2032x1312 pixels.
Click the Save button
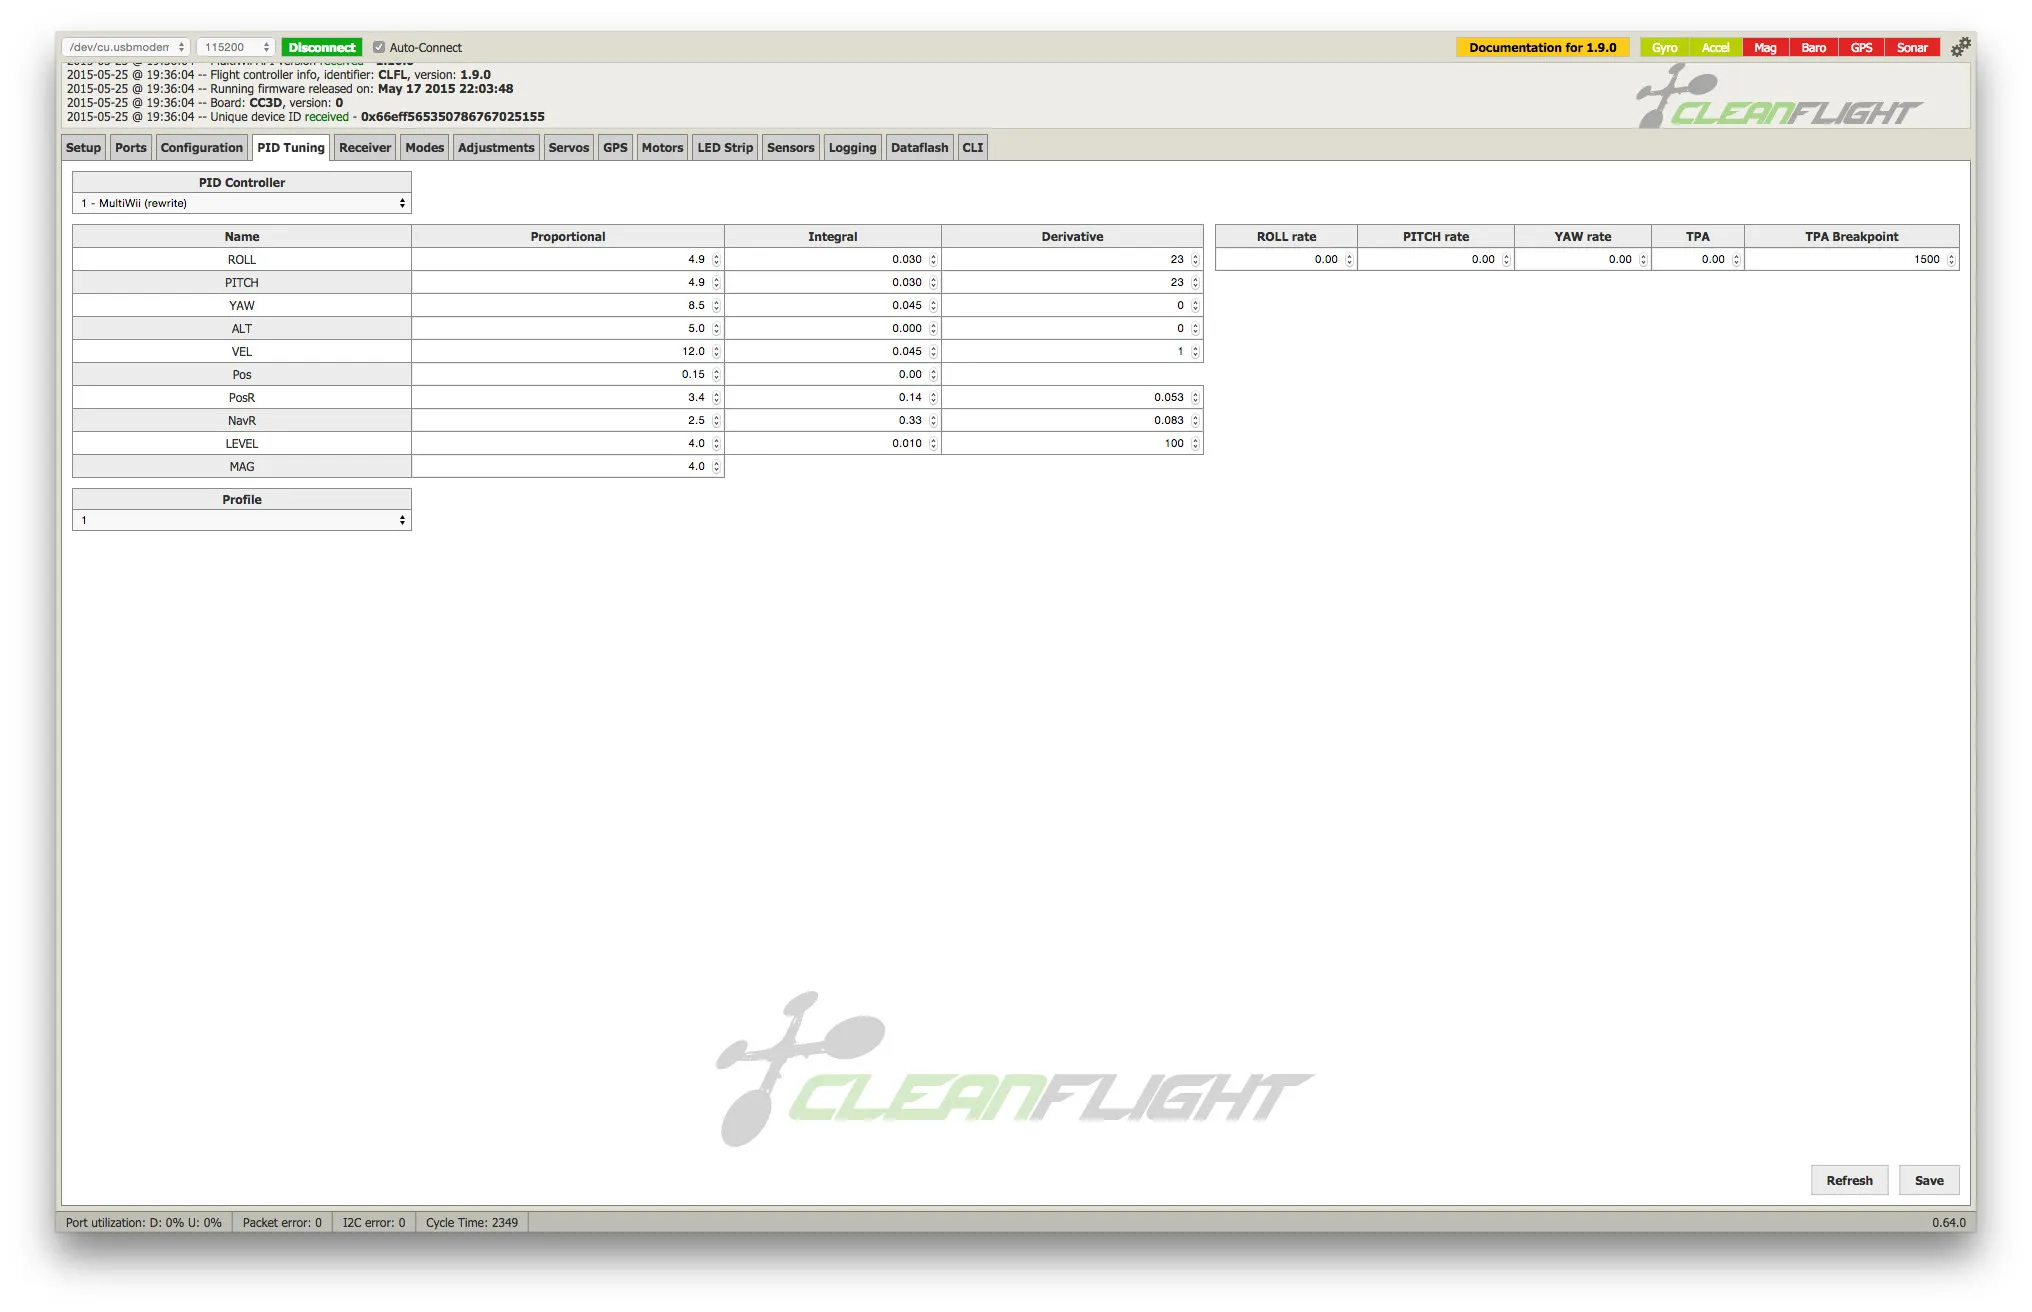click(1928, 1180)
